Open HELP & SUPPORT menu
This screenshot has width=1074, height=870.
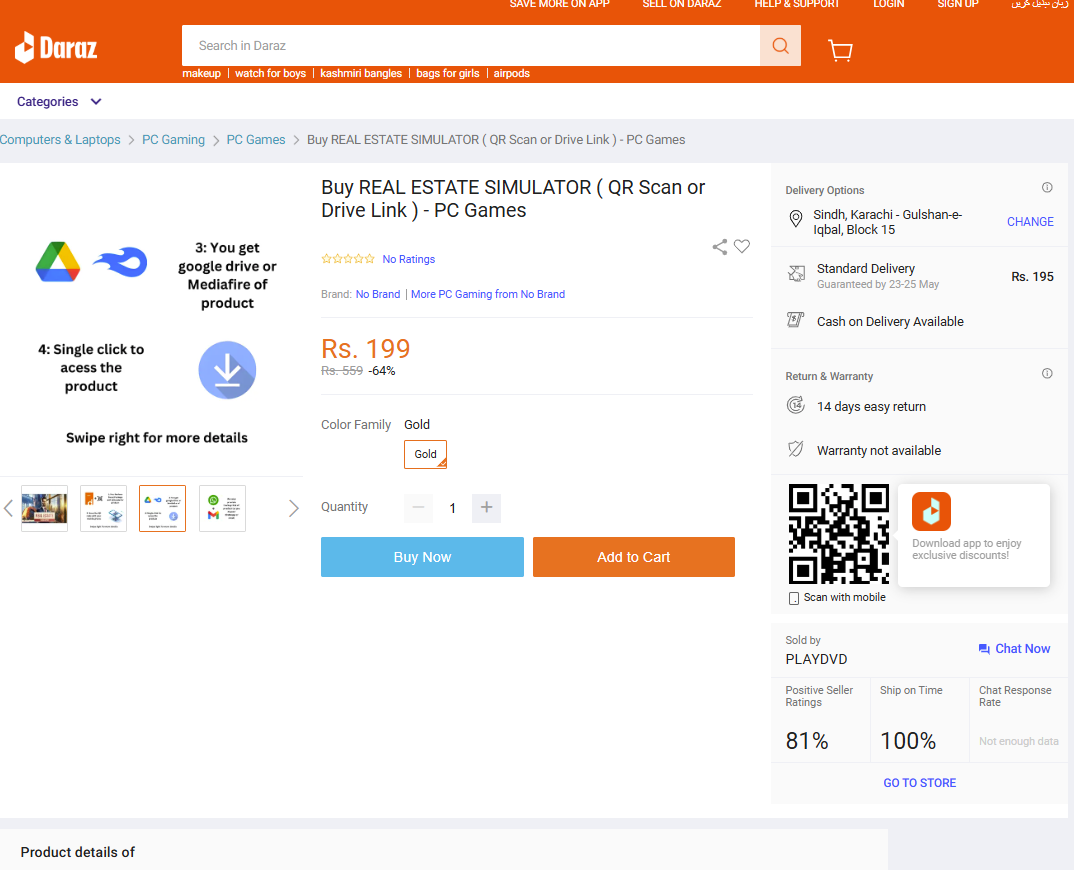[797, 4]
